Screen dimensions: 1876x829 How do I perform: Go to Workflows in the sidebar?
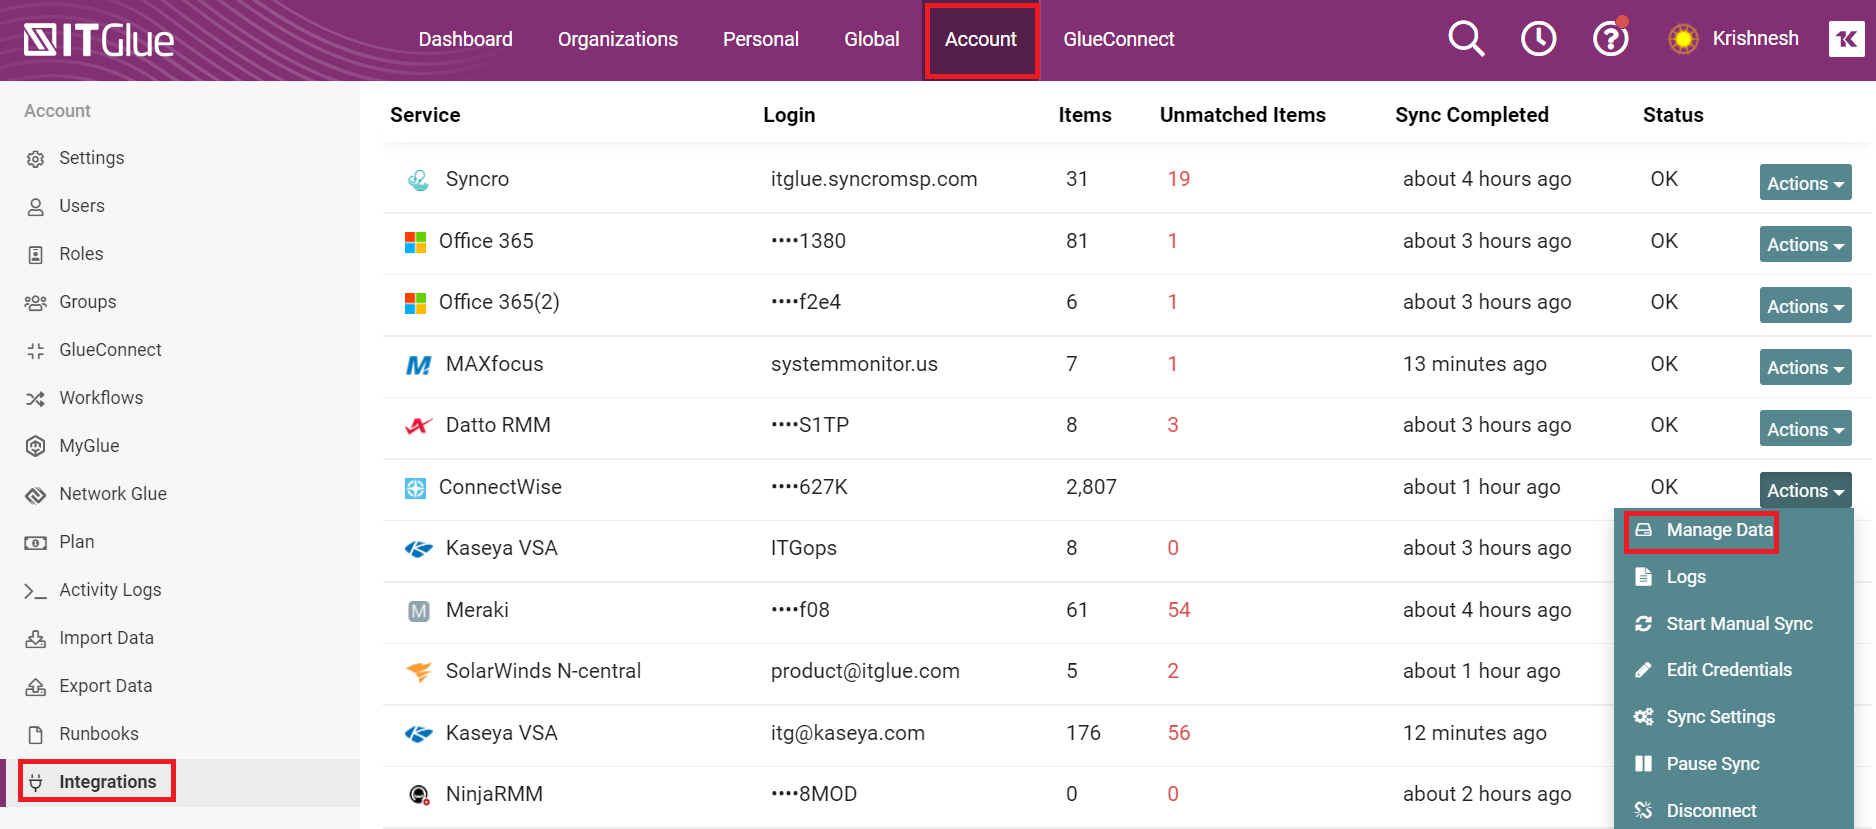(101, 398)
